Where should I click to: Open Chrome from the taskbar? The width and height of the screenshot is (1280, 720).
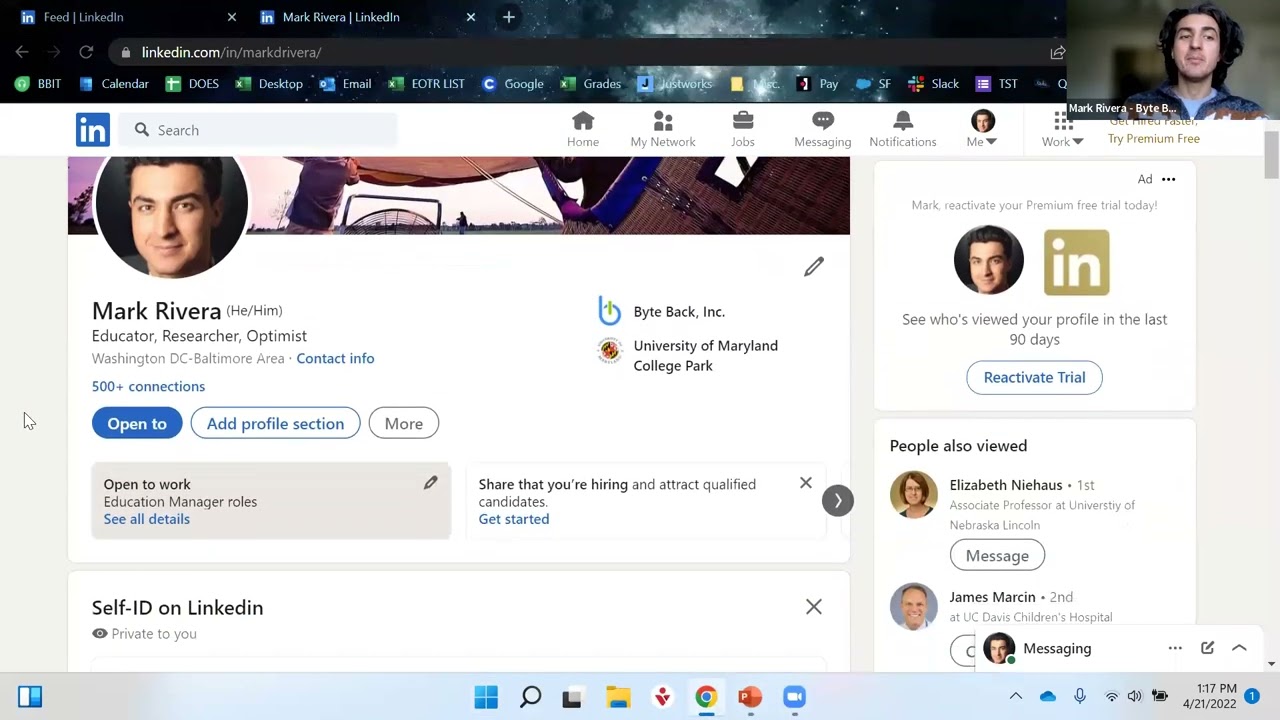(x=706, y=697)
